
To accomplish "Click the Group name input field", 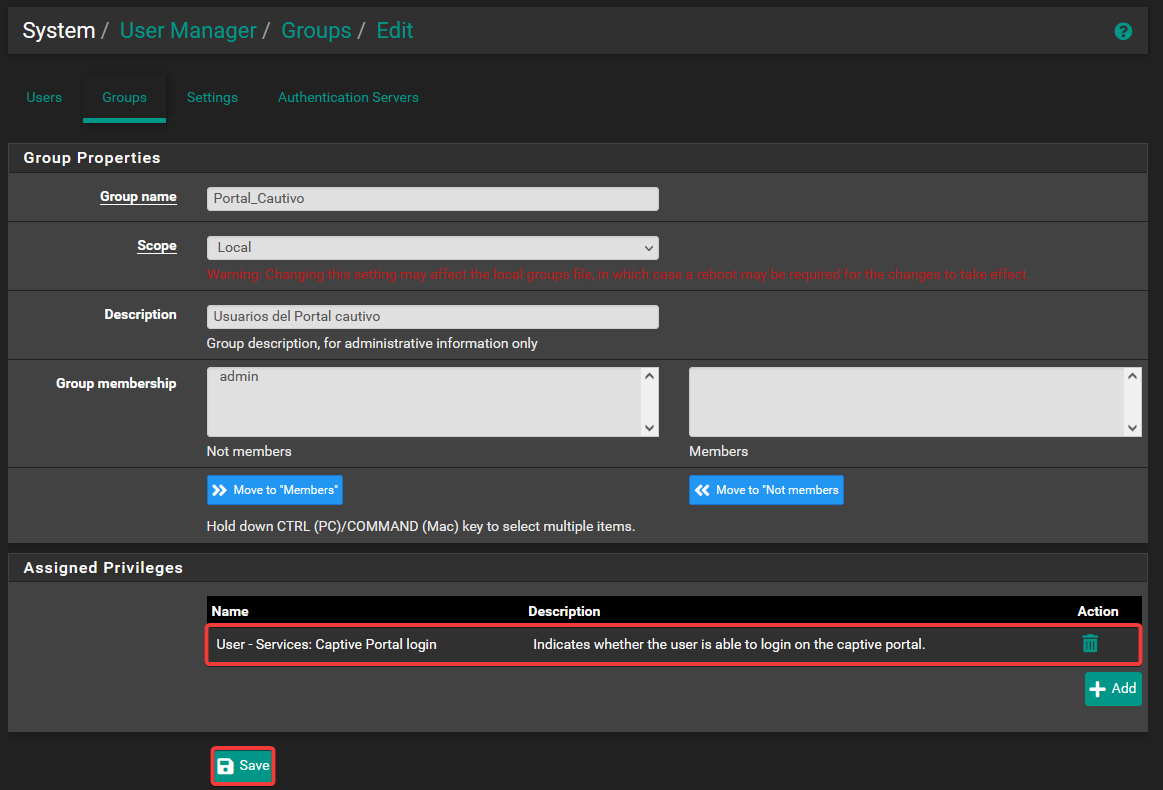I will [432, 198].
